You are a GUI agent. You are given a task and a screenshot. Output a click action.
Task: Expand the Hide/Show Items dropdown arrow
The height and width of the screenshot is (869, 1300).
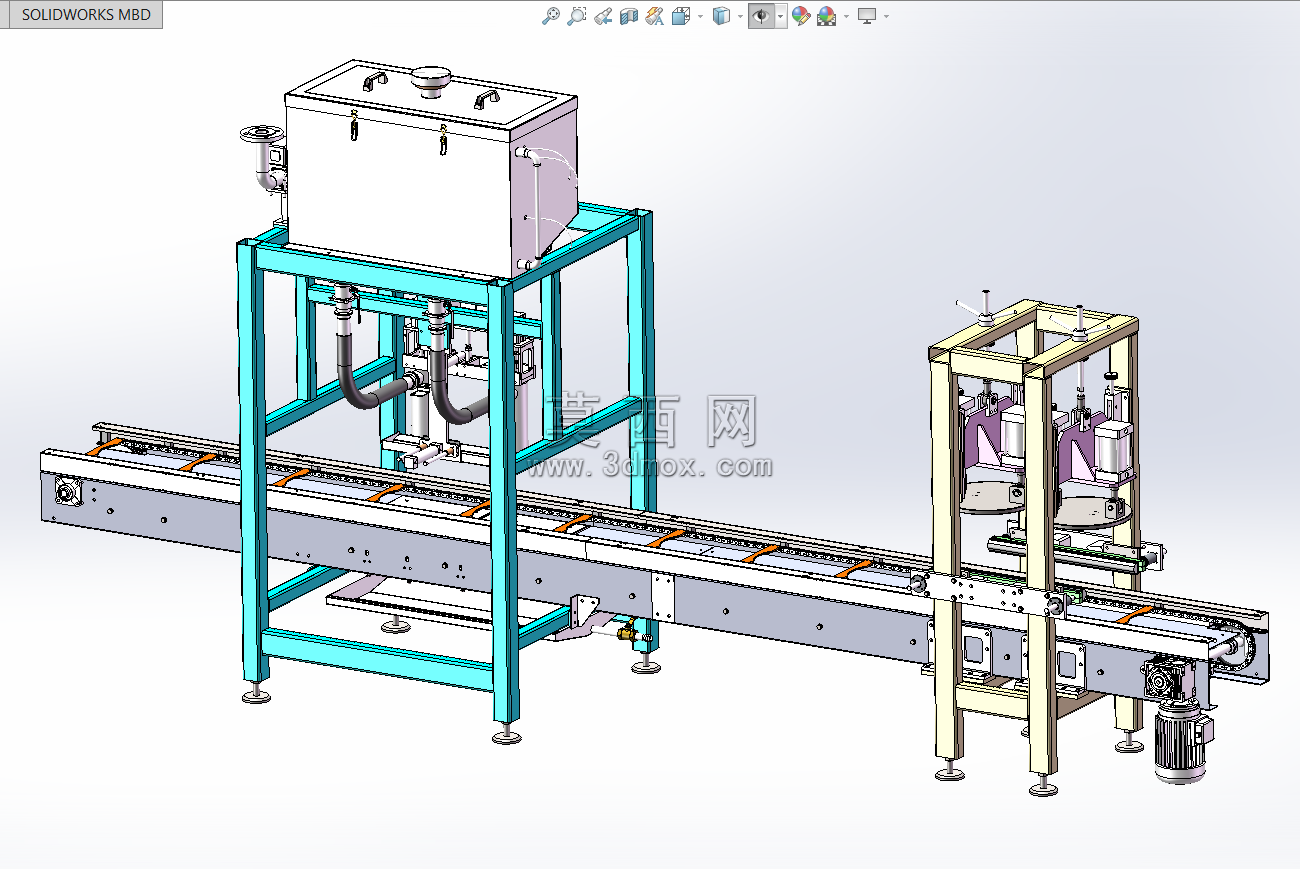tap(781, 16)
